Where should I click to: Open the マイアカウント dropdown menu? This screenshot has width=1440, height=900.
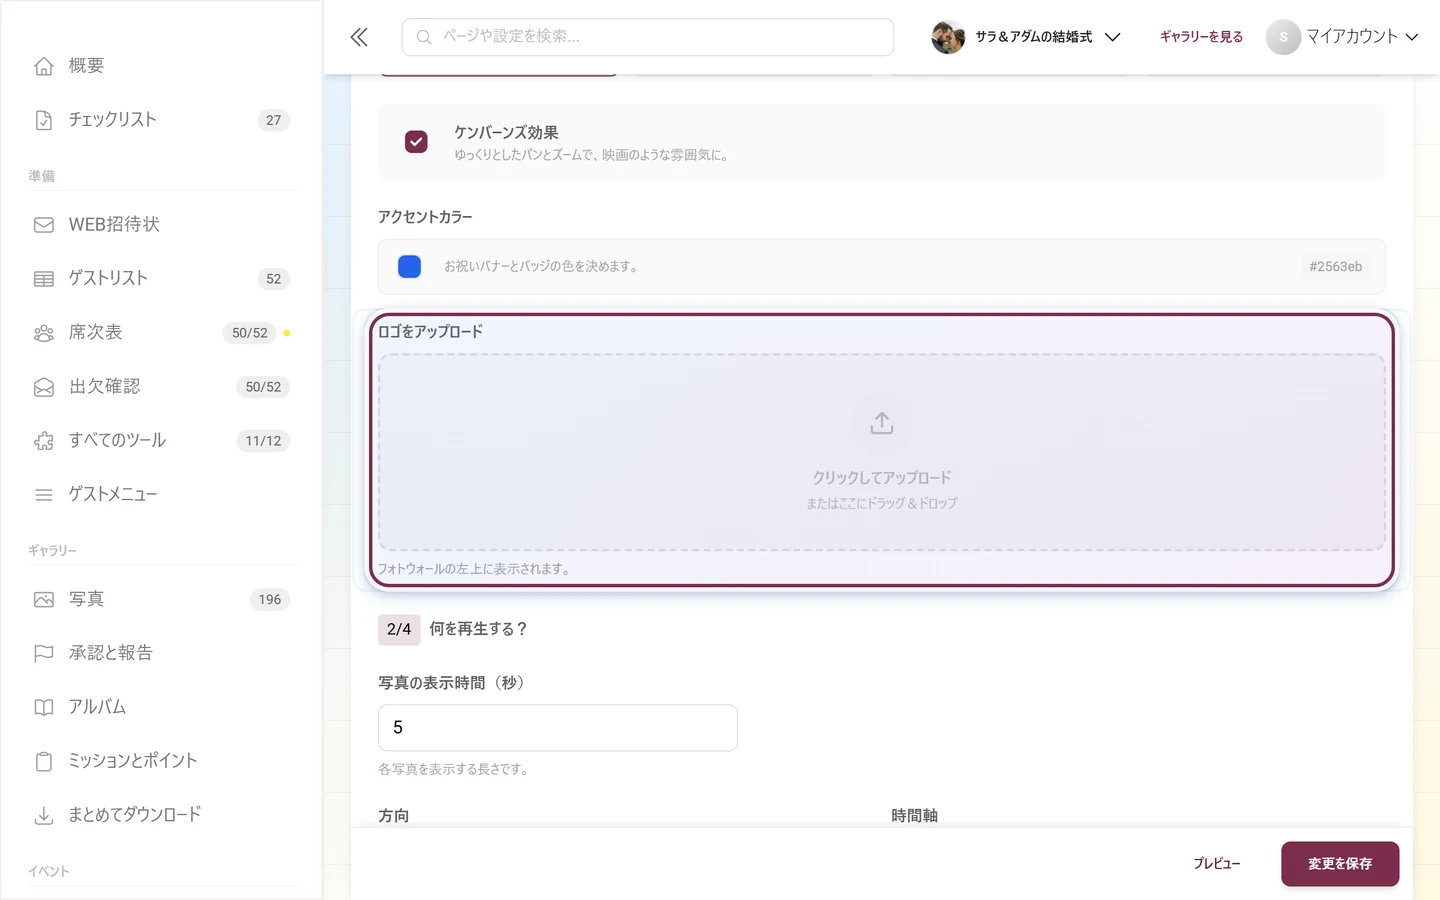[x=1342, y=37]
